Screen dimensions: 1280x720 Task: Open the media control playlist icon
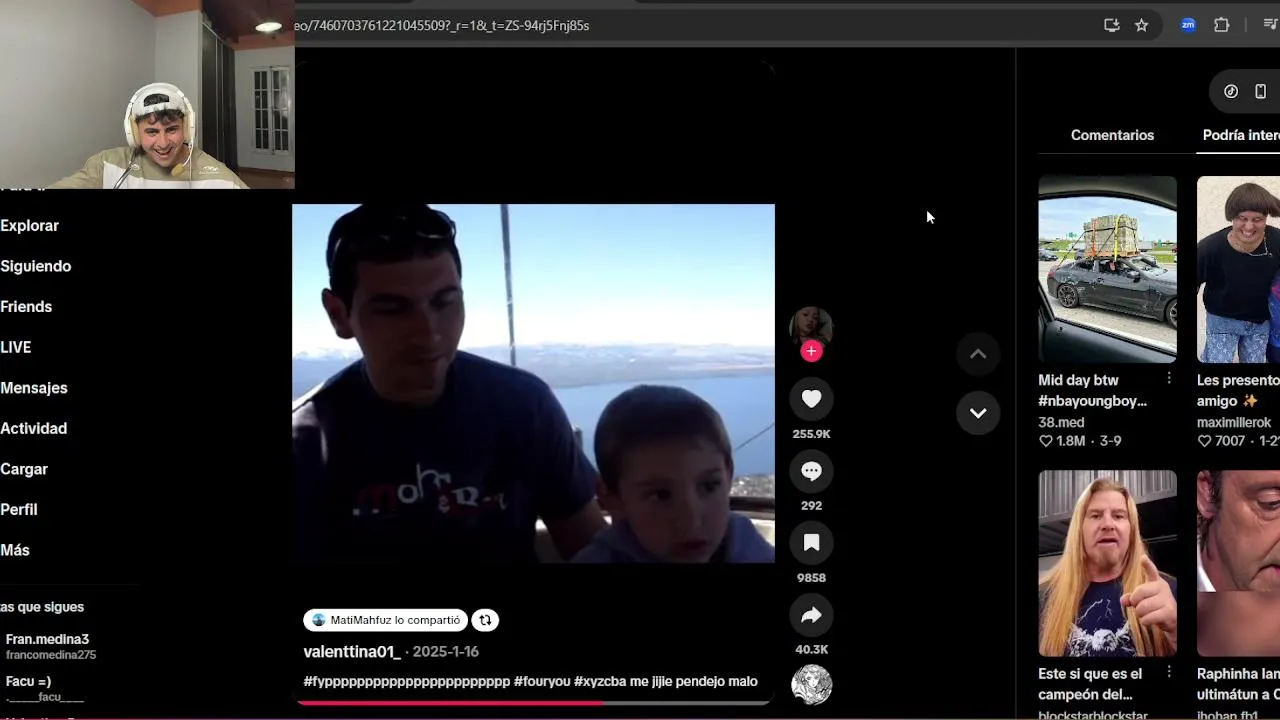point(1270,25)
